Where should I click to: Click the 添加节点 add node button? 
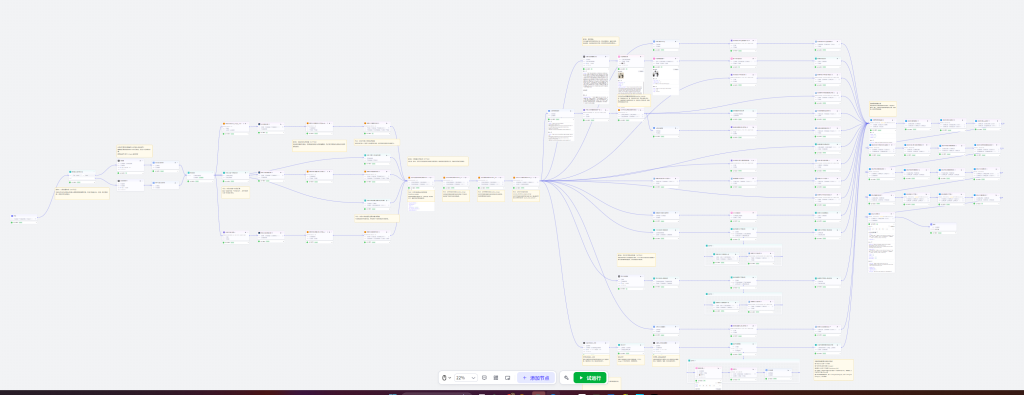click(536, 377)
